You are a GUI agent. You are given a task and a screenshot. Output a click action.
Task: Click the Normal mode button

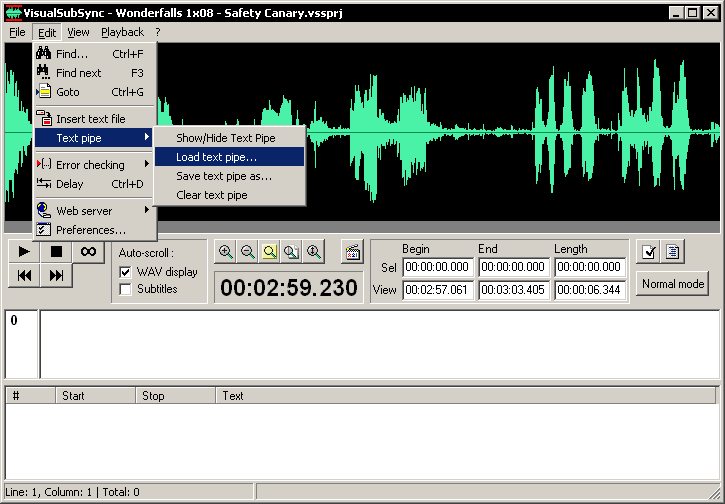(673, 283)
